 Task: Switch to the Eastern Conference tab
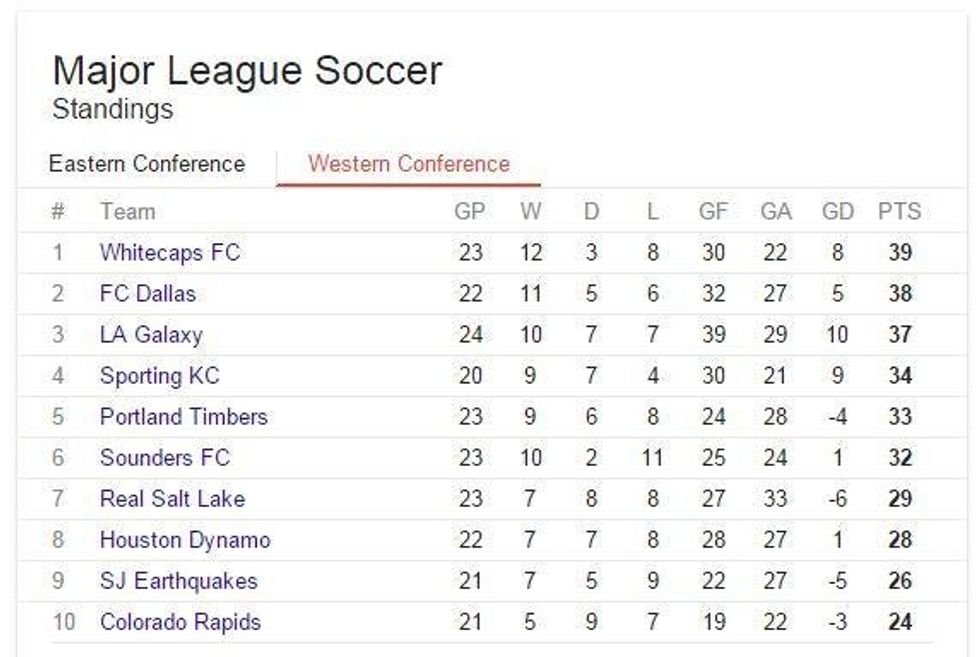pyautogui.click(x=147, y=164)
